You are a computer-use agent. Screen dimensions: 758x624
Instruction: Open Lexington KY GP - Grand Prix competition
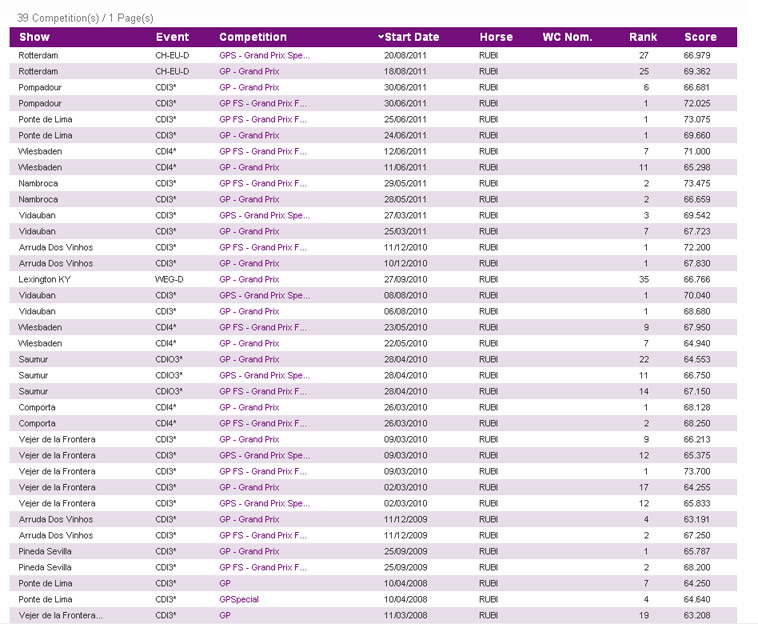[x=249, y=279]
